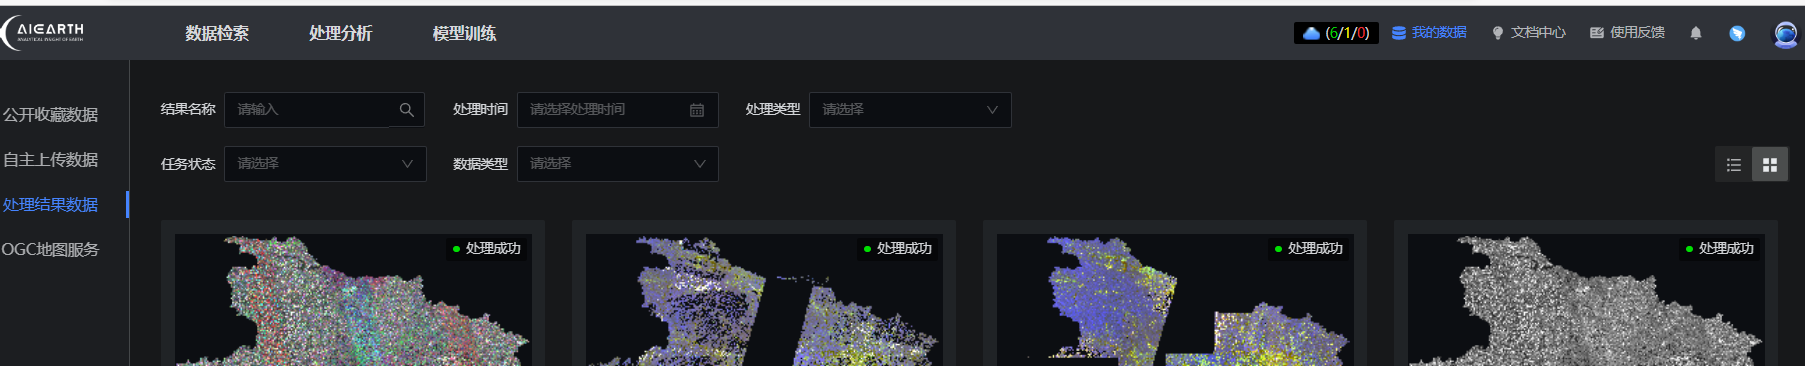The image size is (1805, 366).
Task: Click the feedback icon beside 使用反馈
Action: tap(1597, 33)
